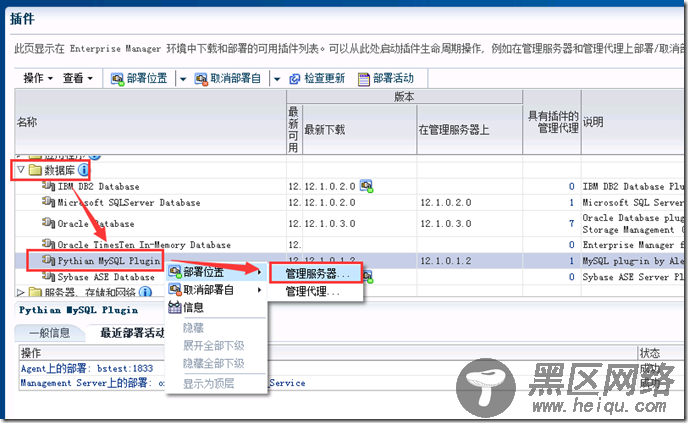Select the Oracle Database row

tap(349, 223)
